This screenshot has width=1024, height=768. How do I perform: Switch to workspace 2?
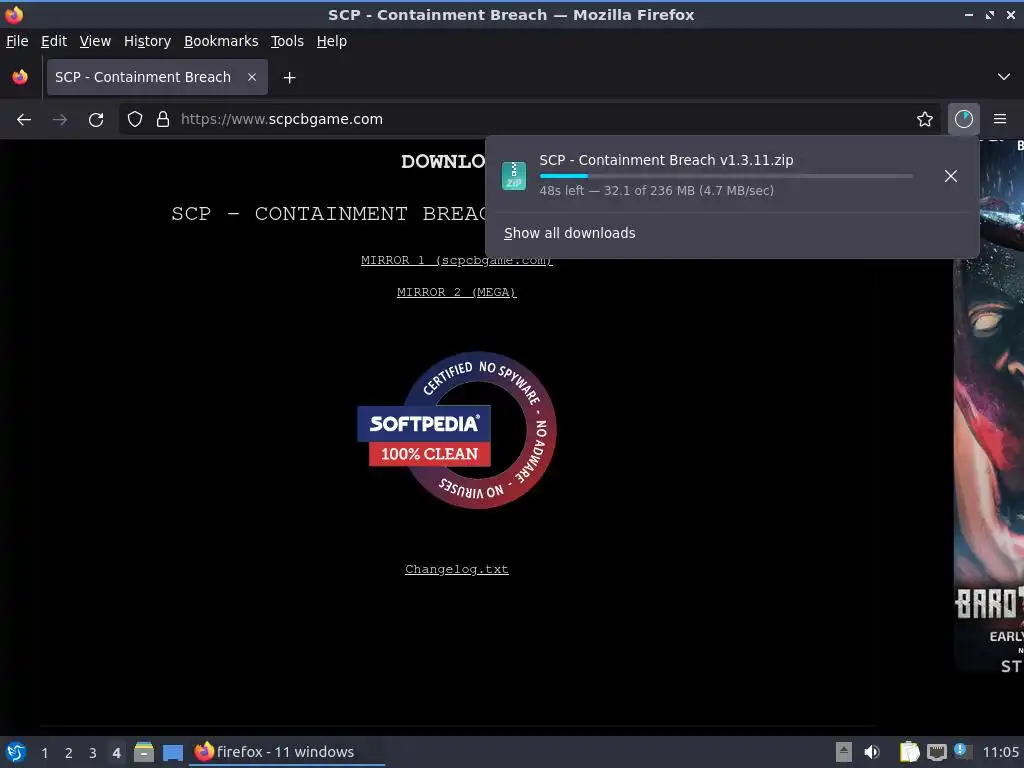[68, 753]
